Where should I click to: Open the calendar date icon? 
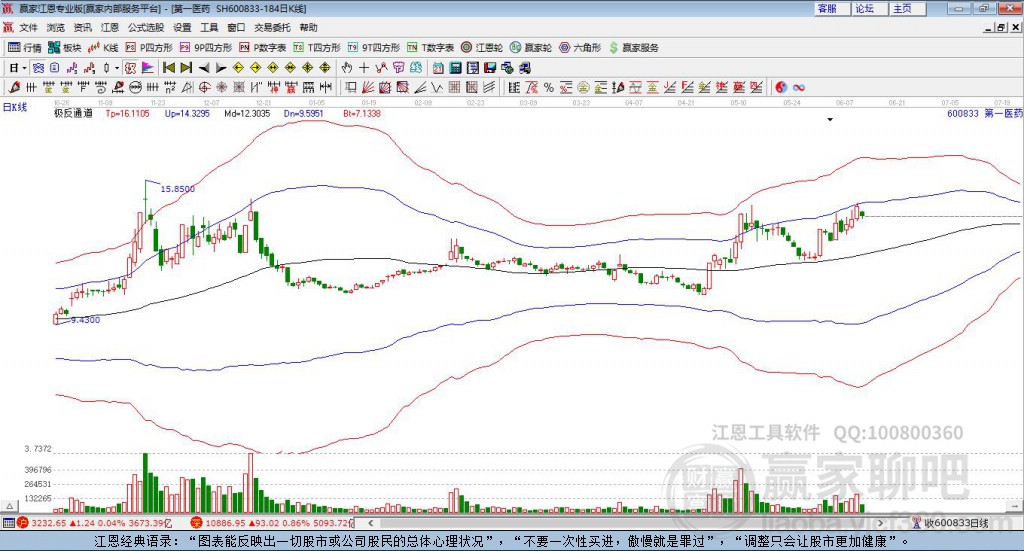click(x=438, y=68)
